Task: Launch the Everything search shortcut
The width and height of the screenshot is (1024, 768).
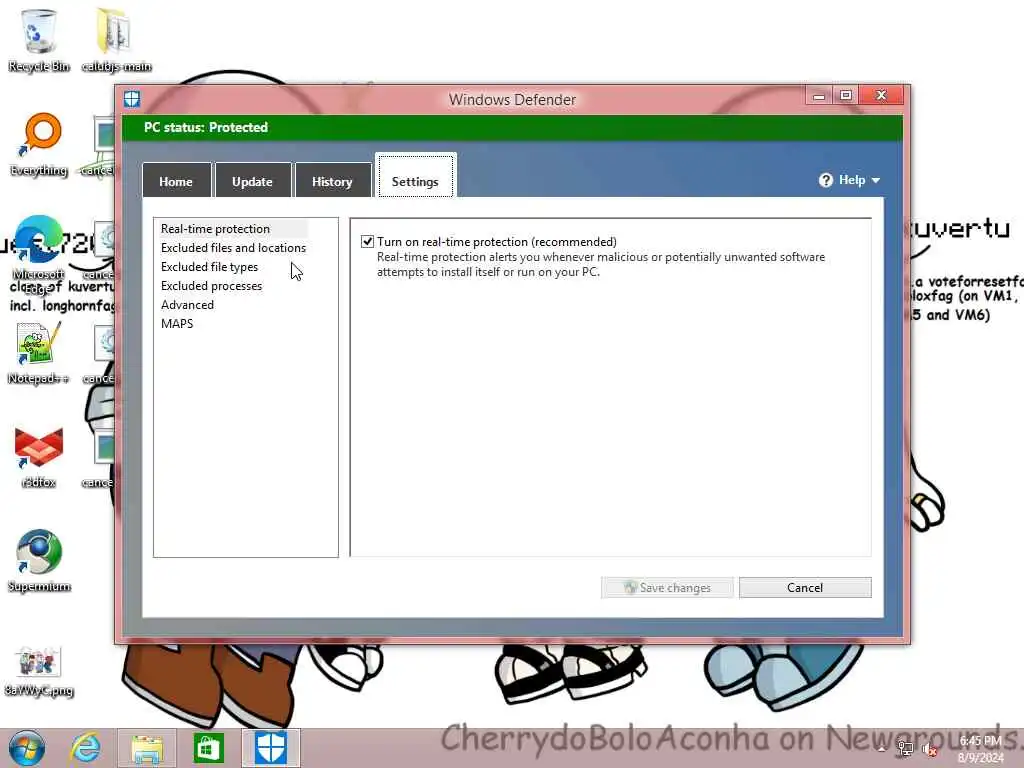Action: pos(39,144)
